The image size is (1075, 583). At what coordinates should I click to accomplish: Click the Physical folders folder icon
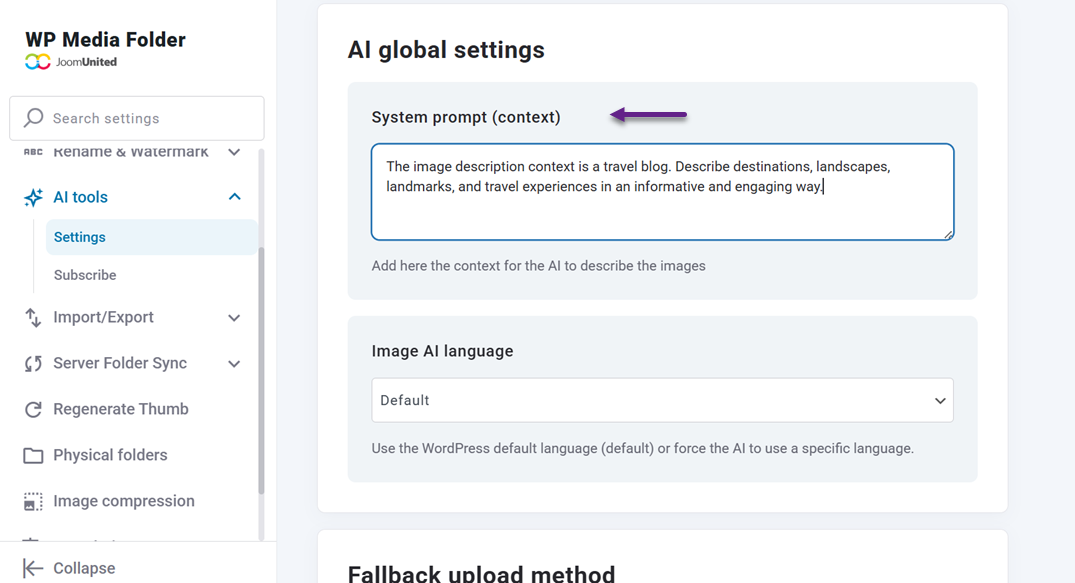click(33, 455)
